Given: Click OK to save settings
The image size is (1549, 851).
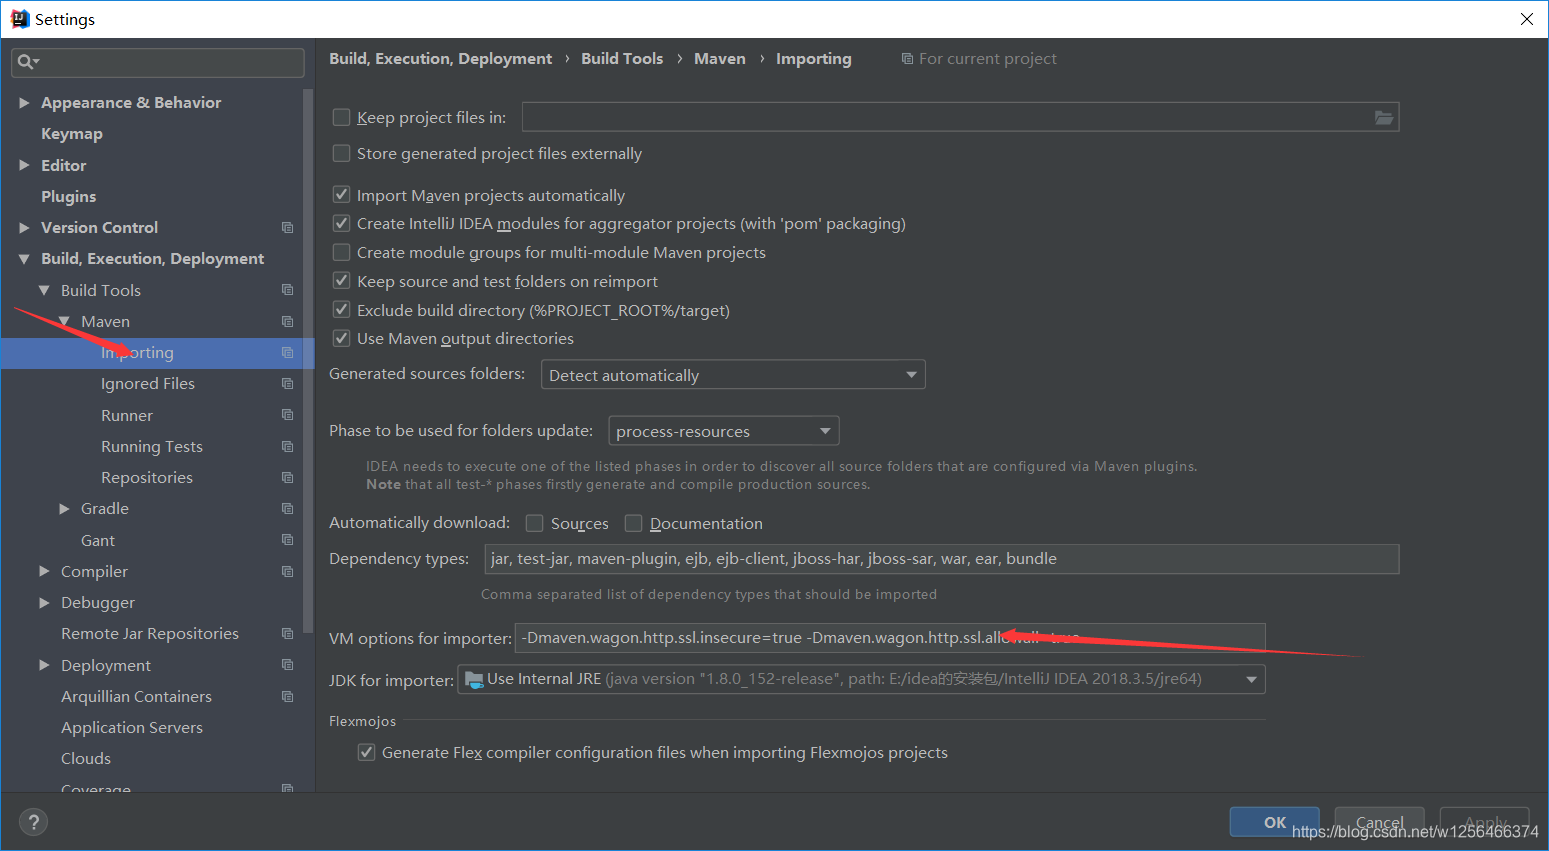Looking at the screenshot, I should [x=1275, y=822].
